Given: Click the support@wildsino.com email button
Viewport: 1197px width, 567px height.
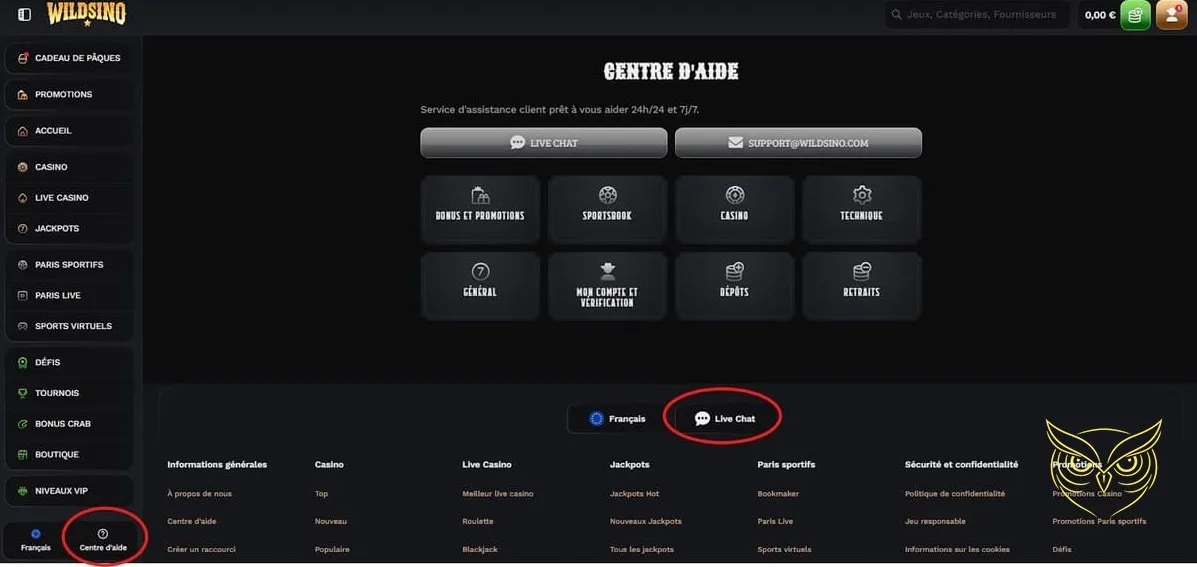Looking at the screenshot, I should point(798,143).
